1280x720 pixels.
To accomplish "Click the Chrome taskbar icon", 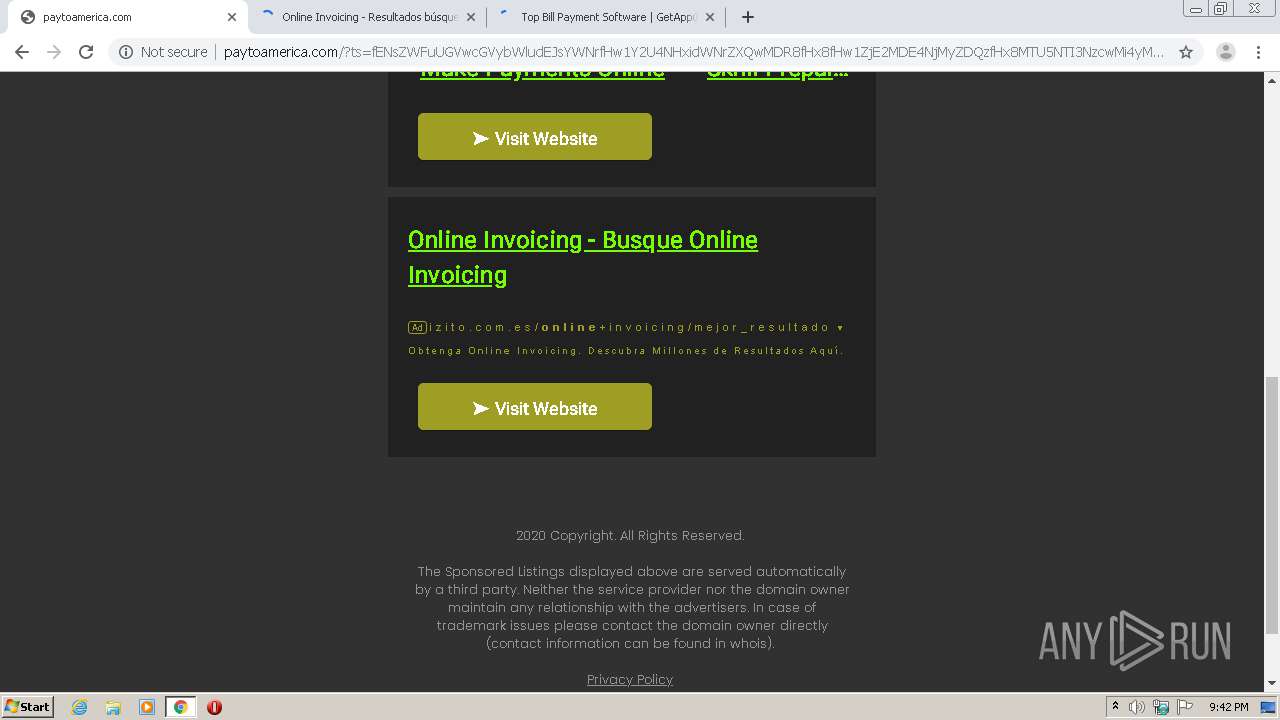I will click(x=180, y=707).
